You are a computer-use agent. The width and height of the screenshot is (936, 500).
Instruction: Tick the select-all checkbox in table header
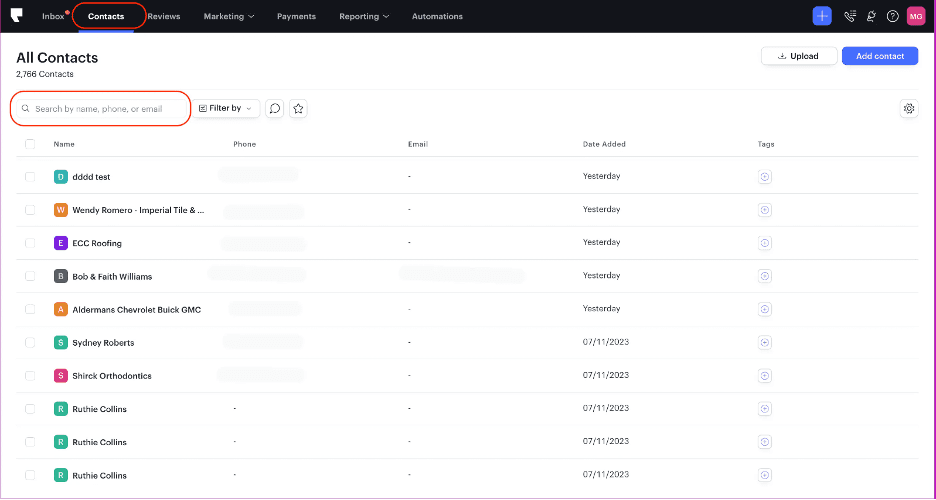click(x=30, y=144)
